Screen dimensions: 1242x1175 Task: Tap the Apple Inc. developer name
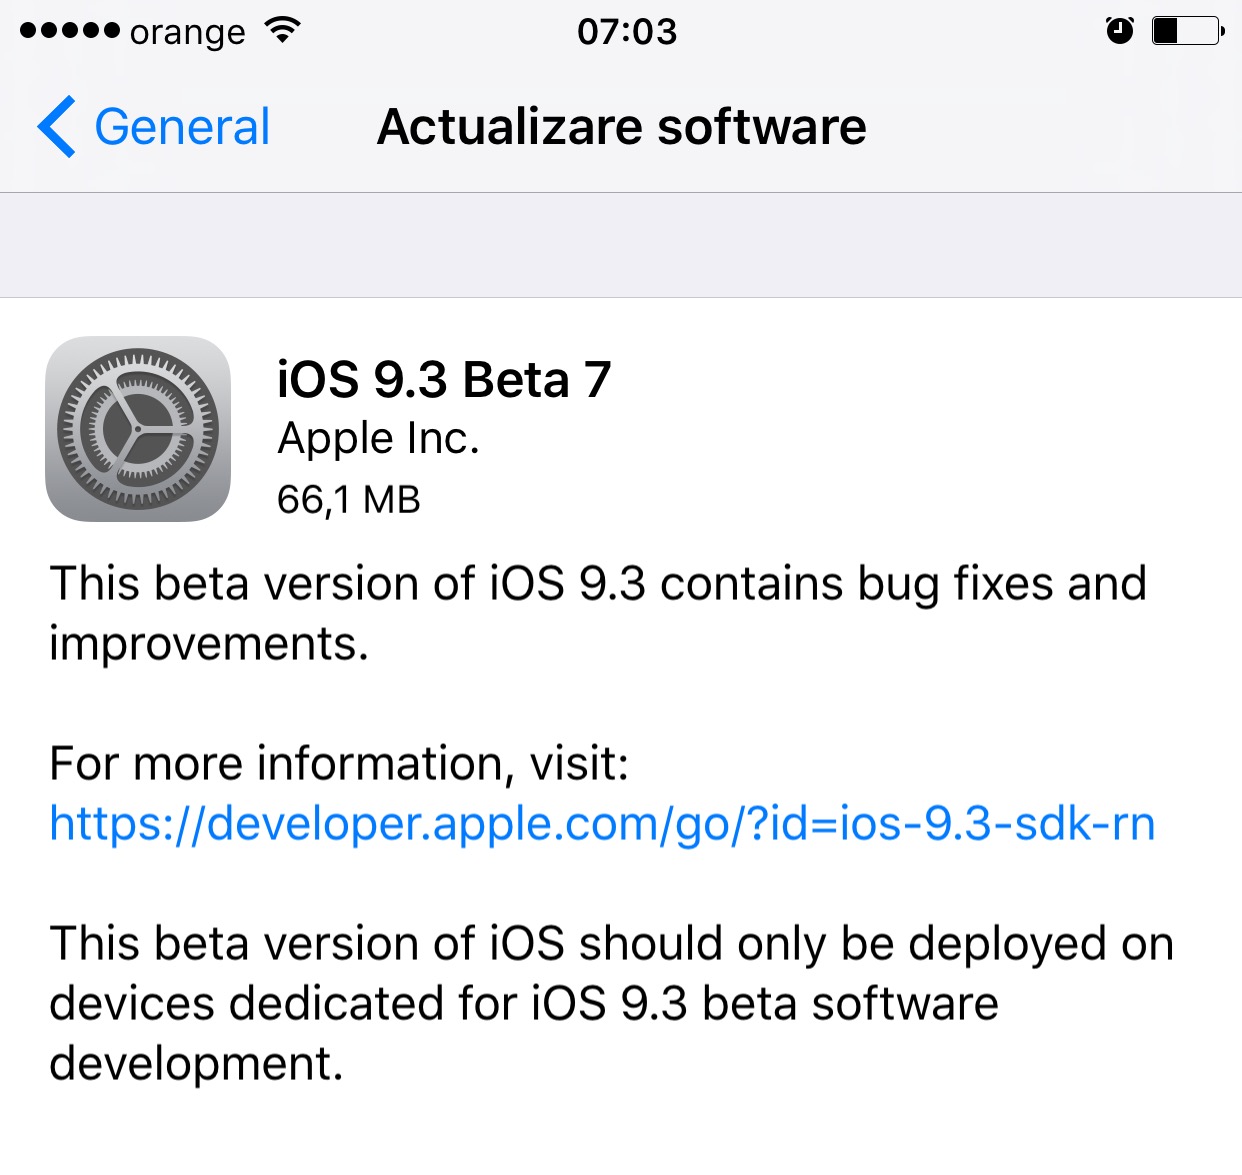[378, 439]
